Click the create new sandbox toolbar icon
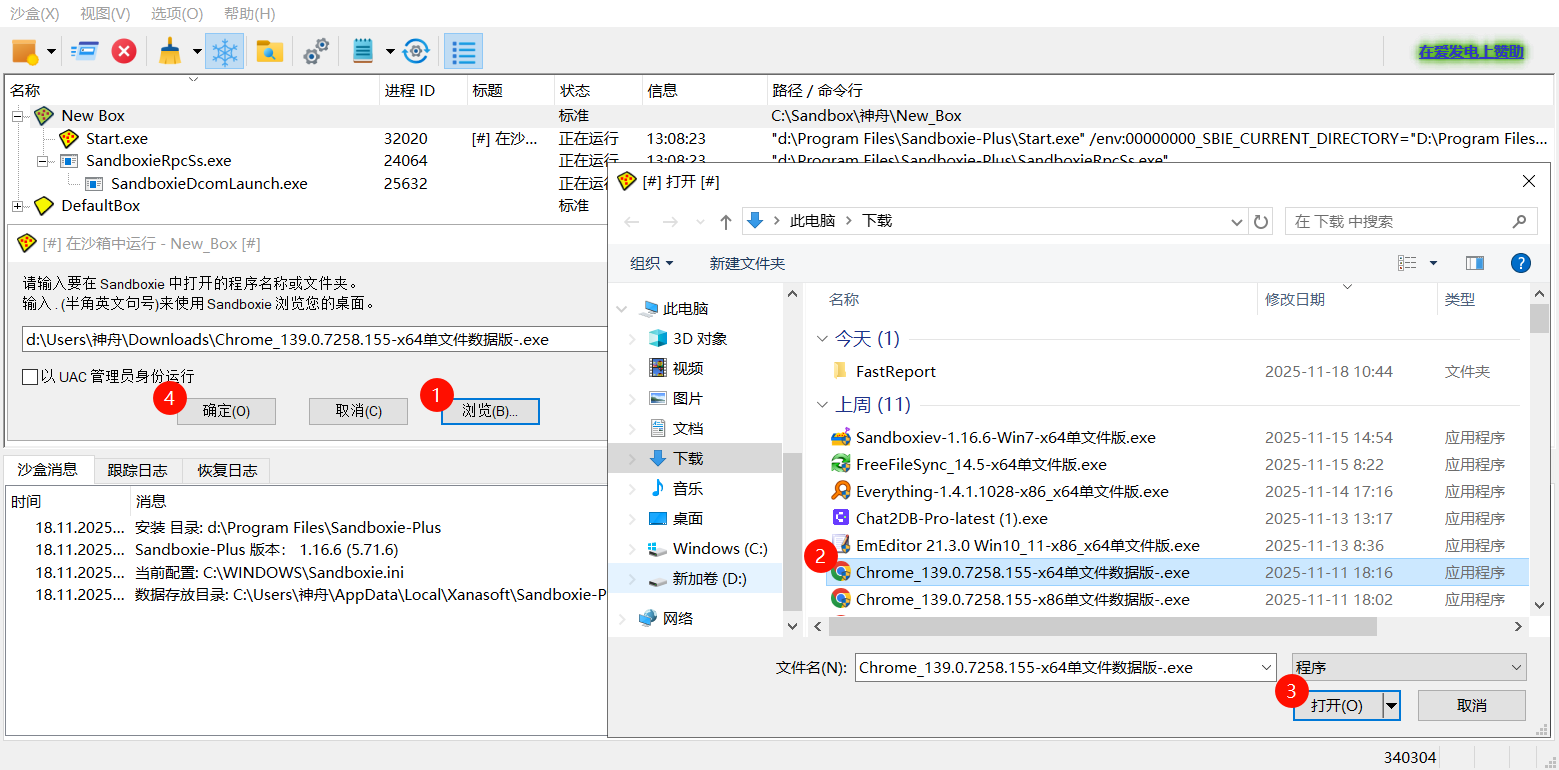The width and height of the screenshot is (1559, 770). coord(24,51)
